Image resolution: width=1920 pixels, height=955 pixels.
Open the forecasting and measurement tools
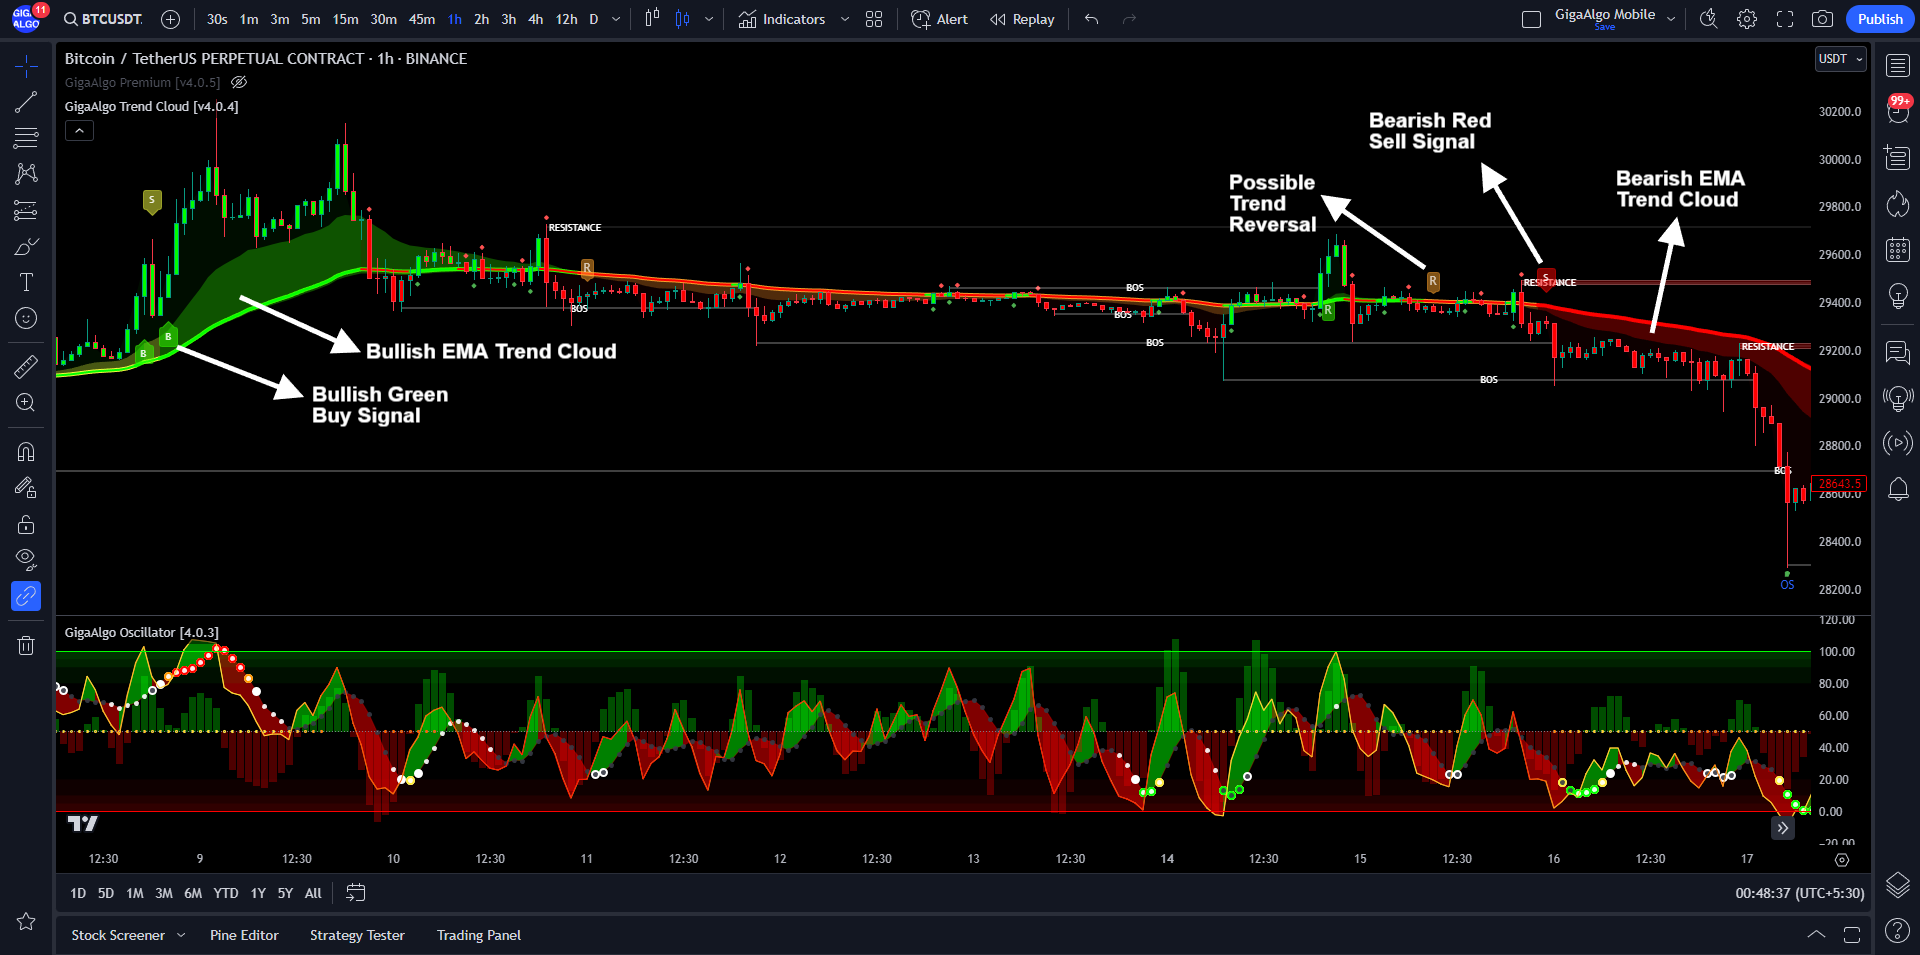tap(26, 210)
